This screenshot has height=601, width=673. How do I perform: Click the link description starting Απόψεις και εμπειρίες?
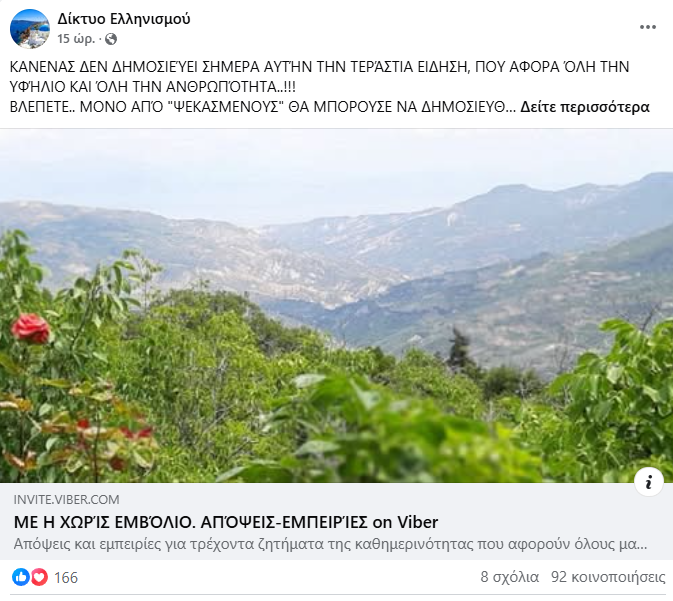[x=330, y=544]
